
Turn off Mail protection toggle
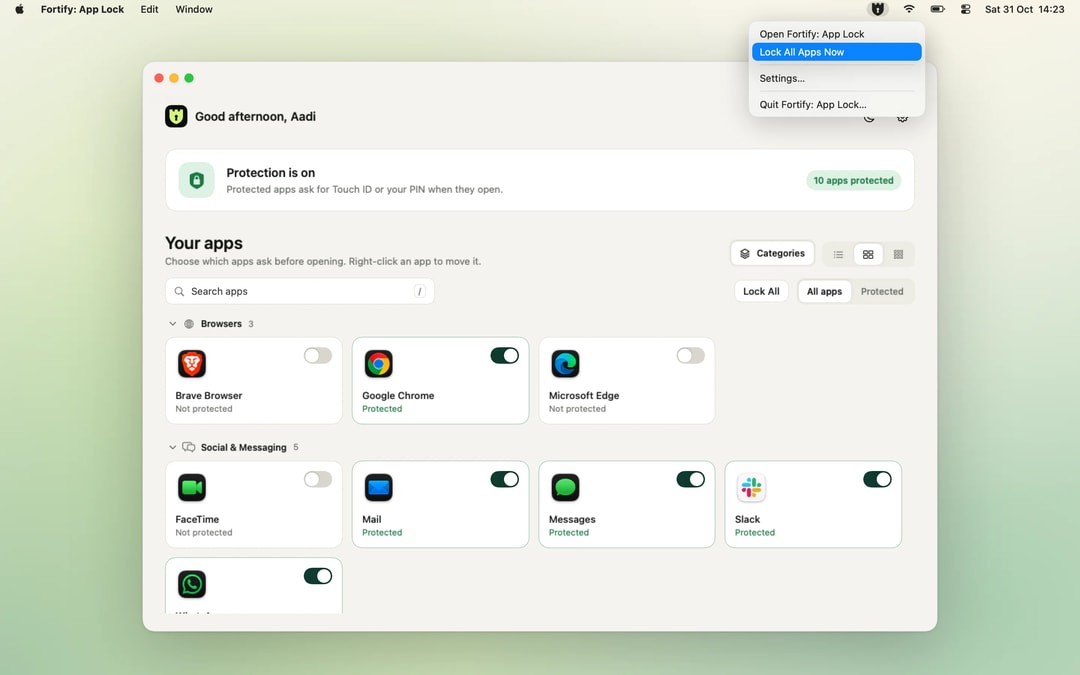504,479
